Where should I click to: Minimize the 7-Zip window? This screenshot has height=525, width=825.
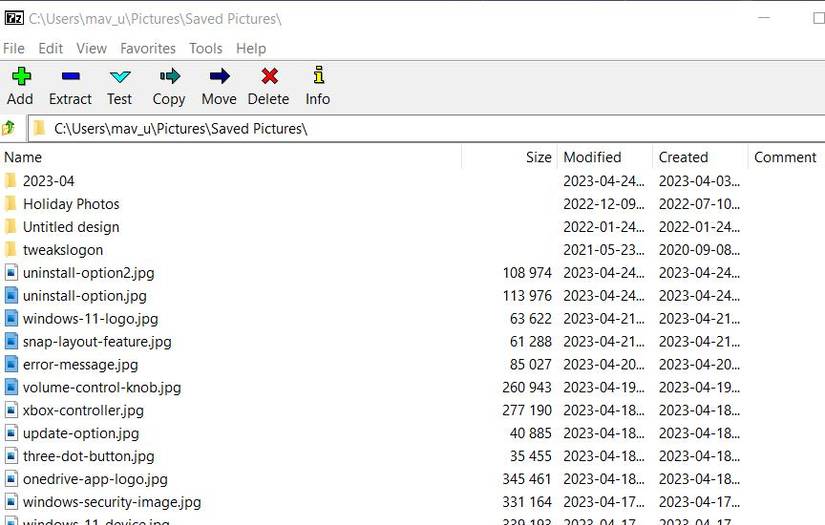[x=764, y=18]
